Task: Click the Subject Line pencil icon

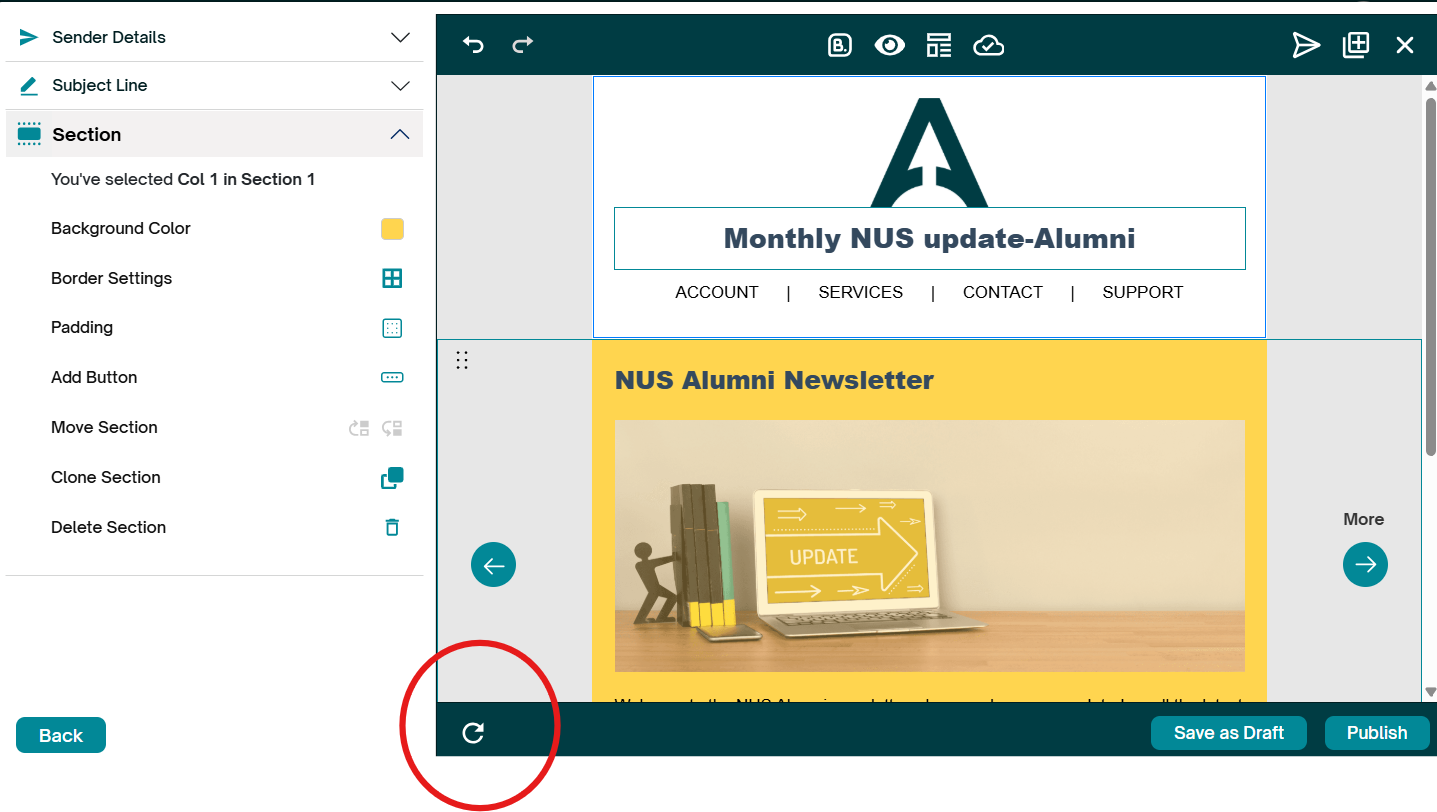Action: (x=29, y=86)
